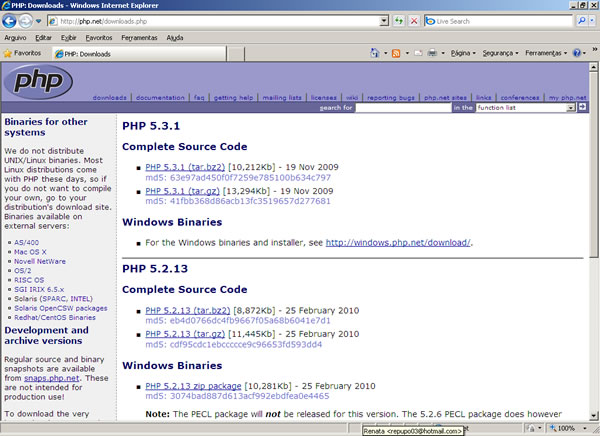Open the faq link in site navigation

coord(199,98)
